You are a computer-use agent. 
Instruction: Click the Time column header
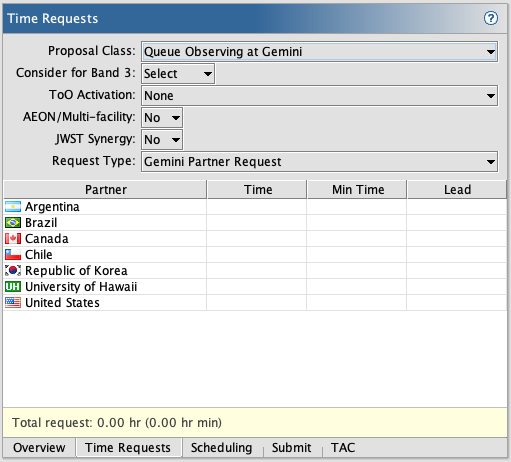(257, 190)
